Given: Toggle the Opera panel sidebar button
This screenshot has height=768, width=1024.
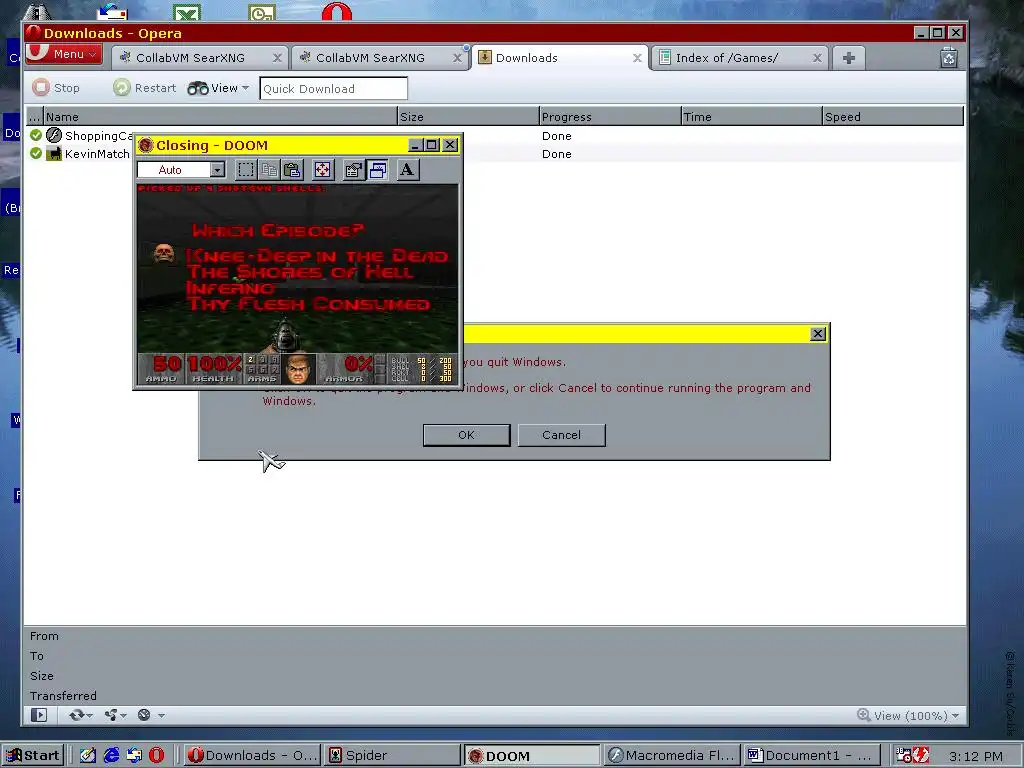Looking at the screenshot, I should pos(39,715).
